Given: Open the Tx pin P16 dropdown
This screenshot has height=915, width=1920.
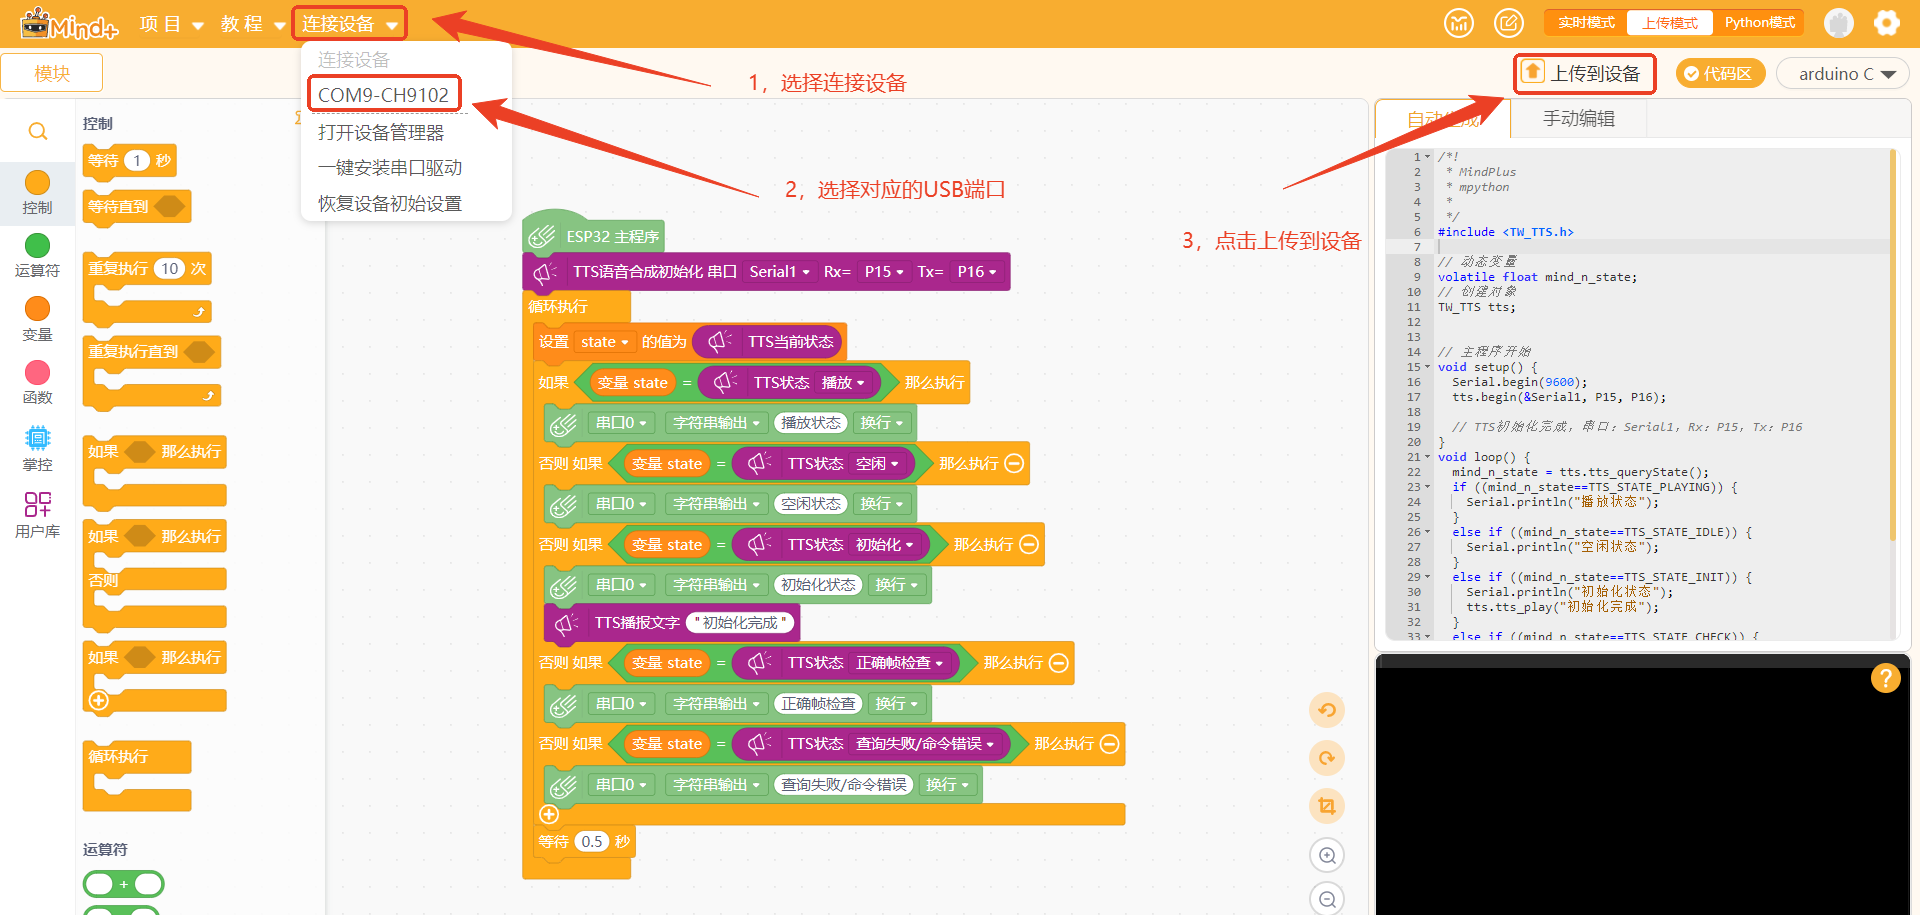Looking at the screenshot, I should [976, 271].
